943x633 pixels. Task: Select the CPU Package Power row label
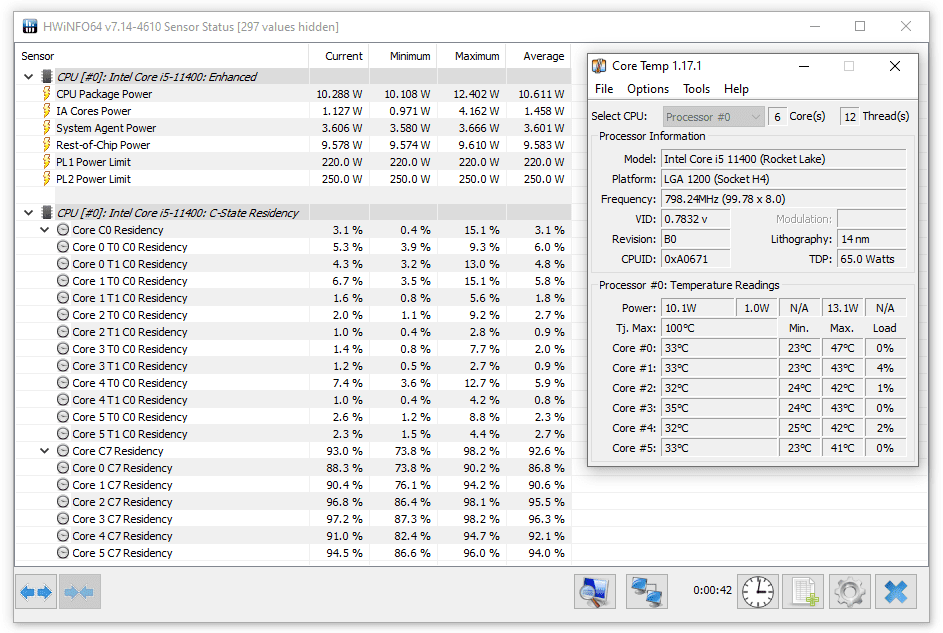point(104,94)
